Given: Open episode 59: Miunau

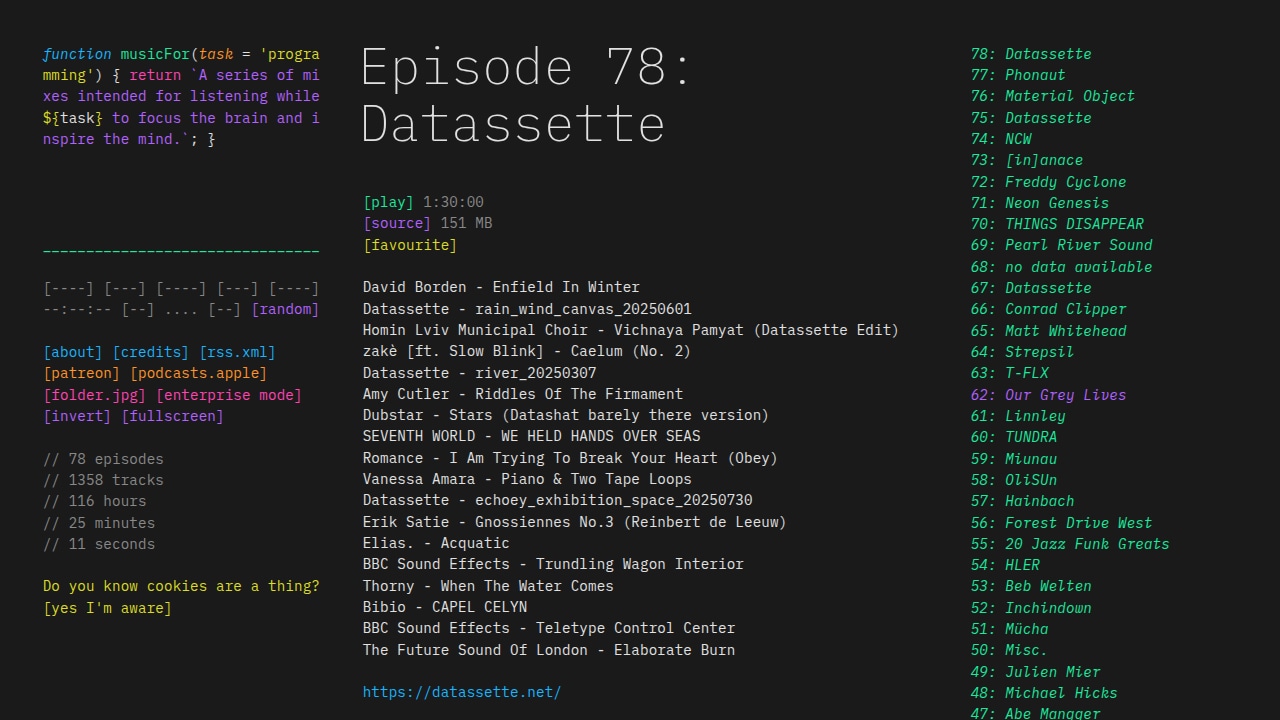Looking at the screenshot, I should click(1013, 459).
